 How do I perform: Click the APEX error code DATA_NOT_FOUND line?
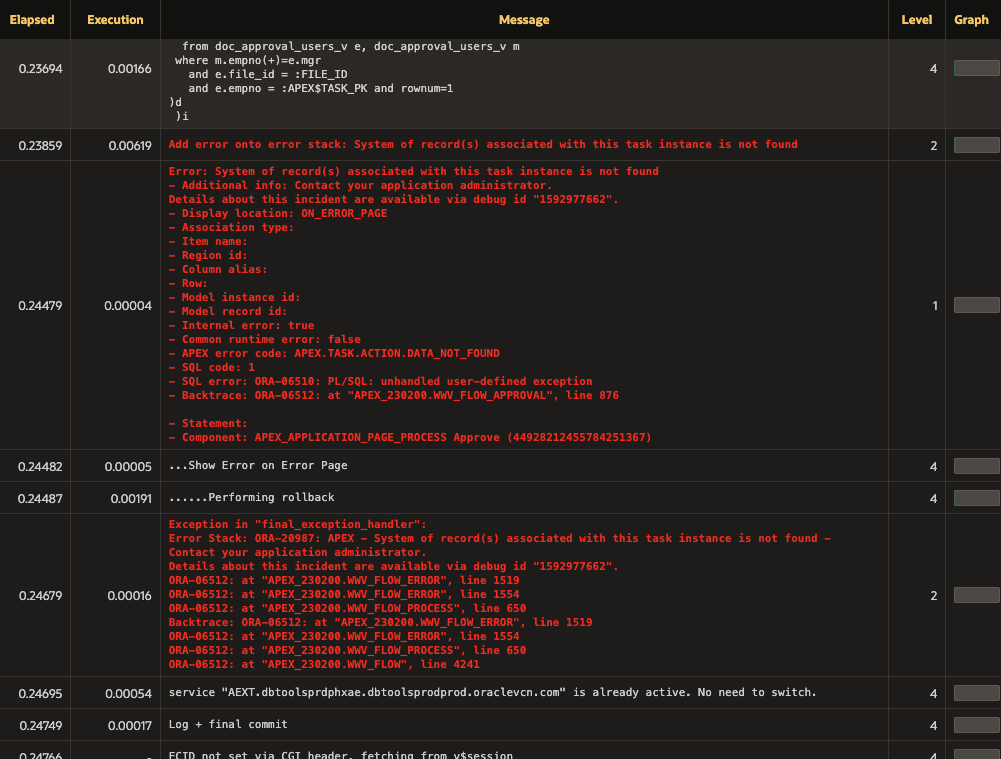pos(334,353)
